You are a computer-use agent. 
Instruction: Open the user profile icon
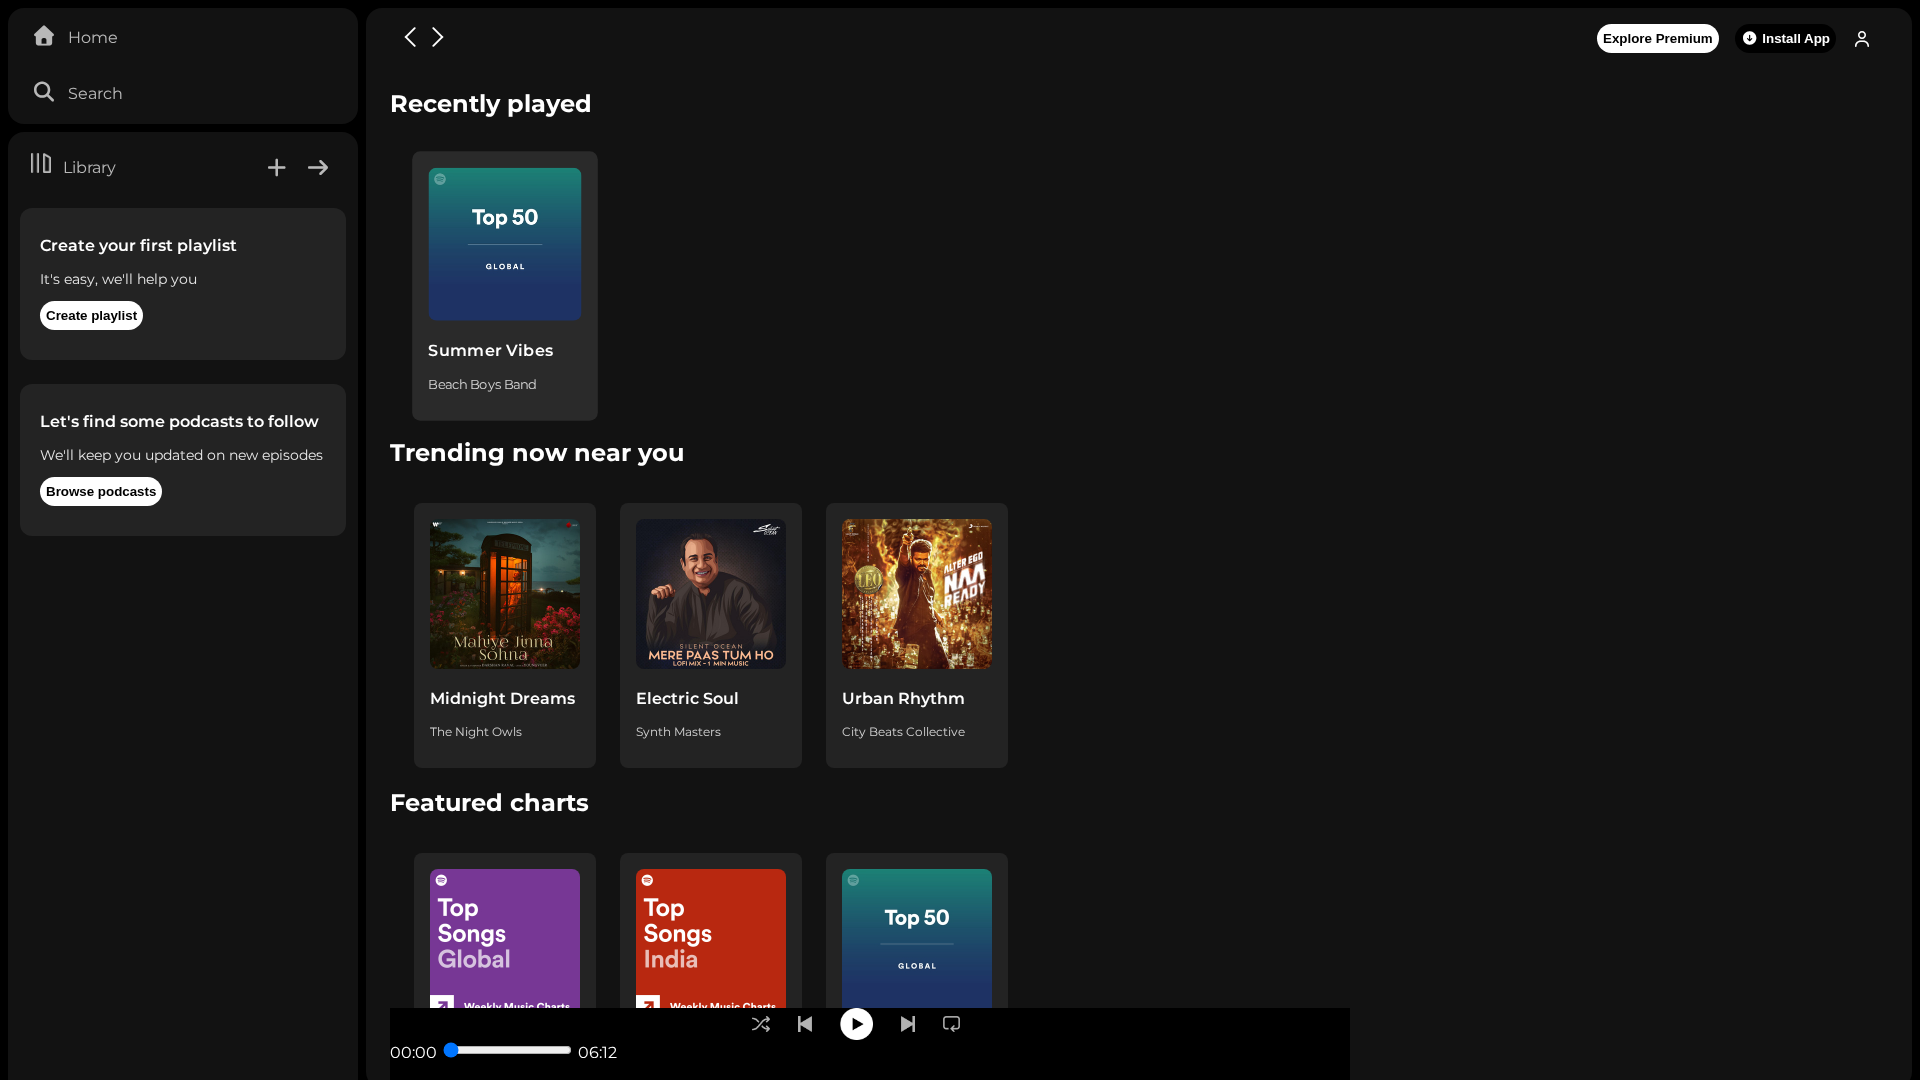click(1862, 39)
